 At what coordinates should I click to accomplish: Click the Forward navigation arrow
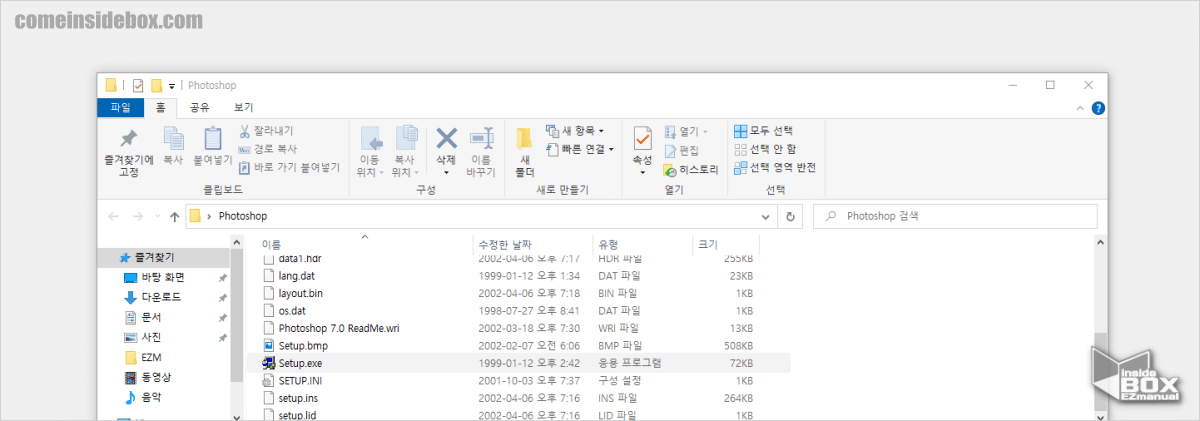tap(138, 216)
